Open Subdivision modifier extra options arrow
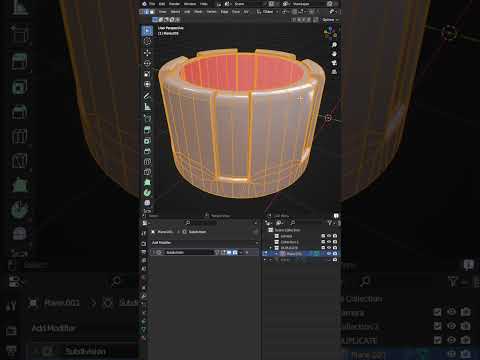The width and height of the screenshot is (480, 360). (x=241, y=253)
